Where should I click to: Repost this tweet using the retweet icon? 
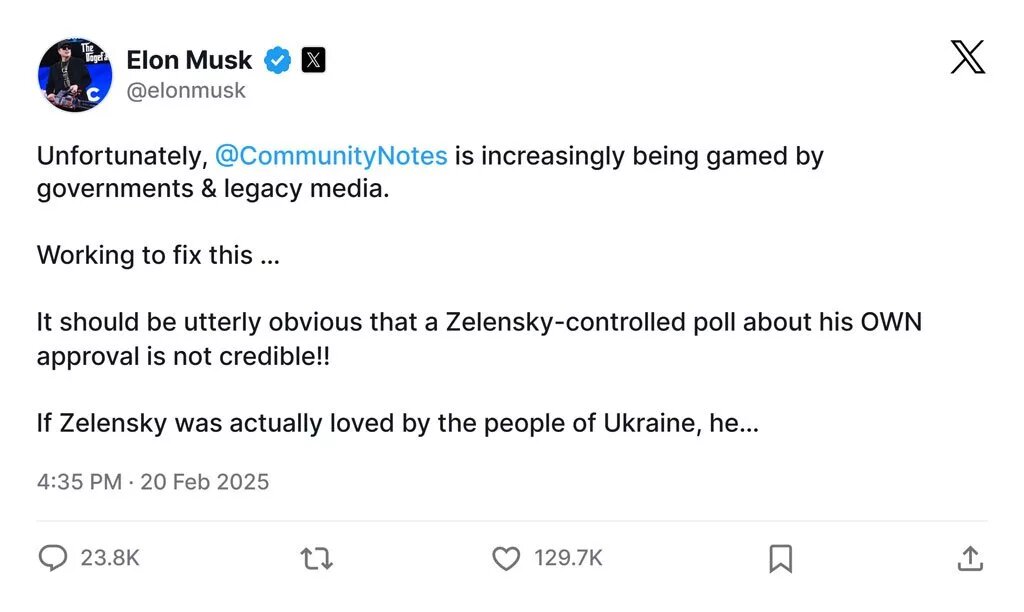click(317, 558)
